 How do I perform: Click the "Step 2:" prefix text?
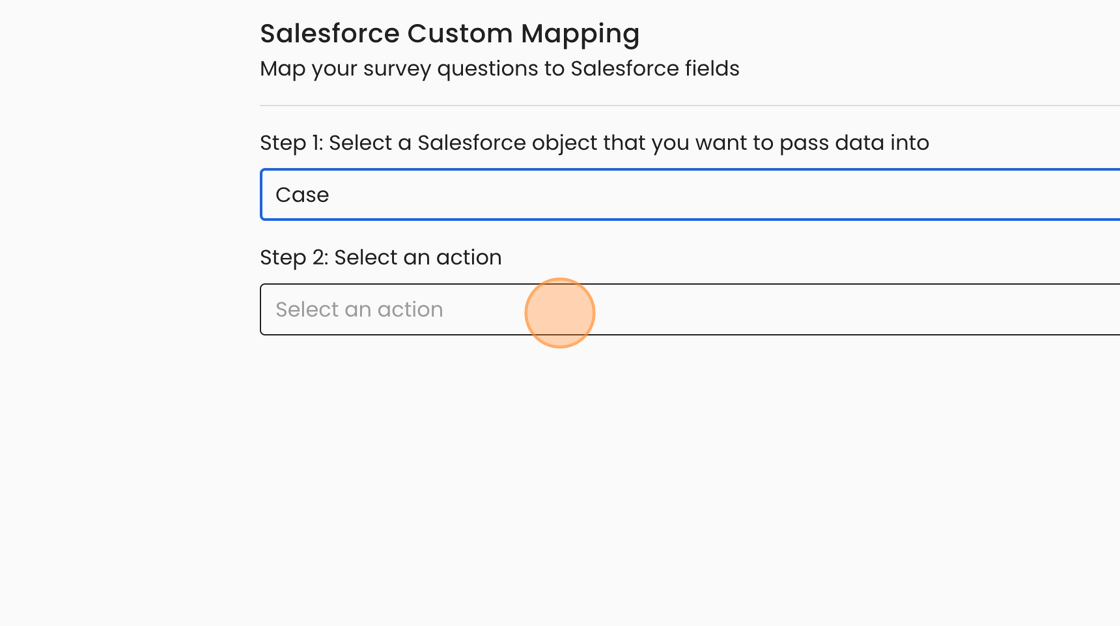click(294, 257)
